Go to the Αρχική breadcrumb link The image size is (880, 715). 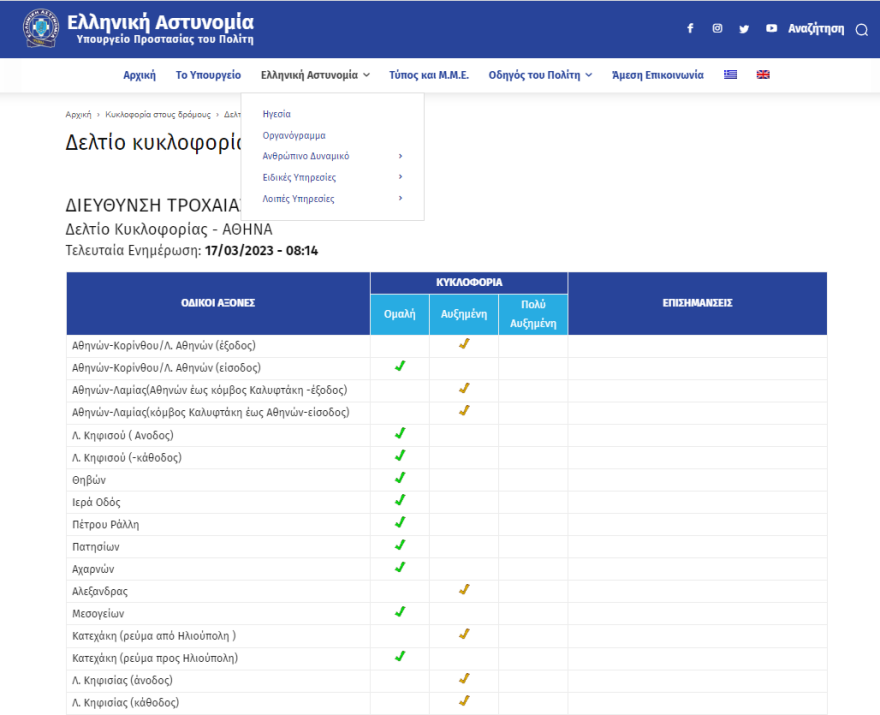pyautogui.click(x=78, y=114)
